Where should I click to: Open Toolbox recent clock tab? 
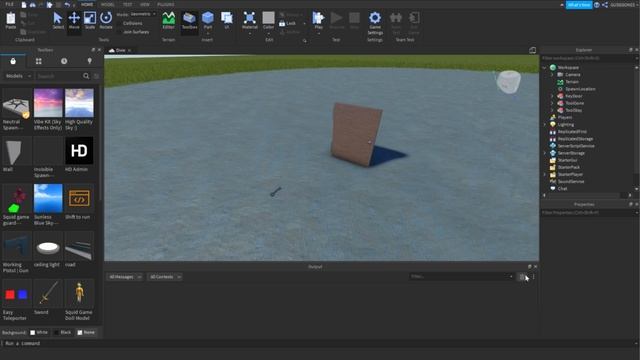64,61
